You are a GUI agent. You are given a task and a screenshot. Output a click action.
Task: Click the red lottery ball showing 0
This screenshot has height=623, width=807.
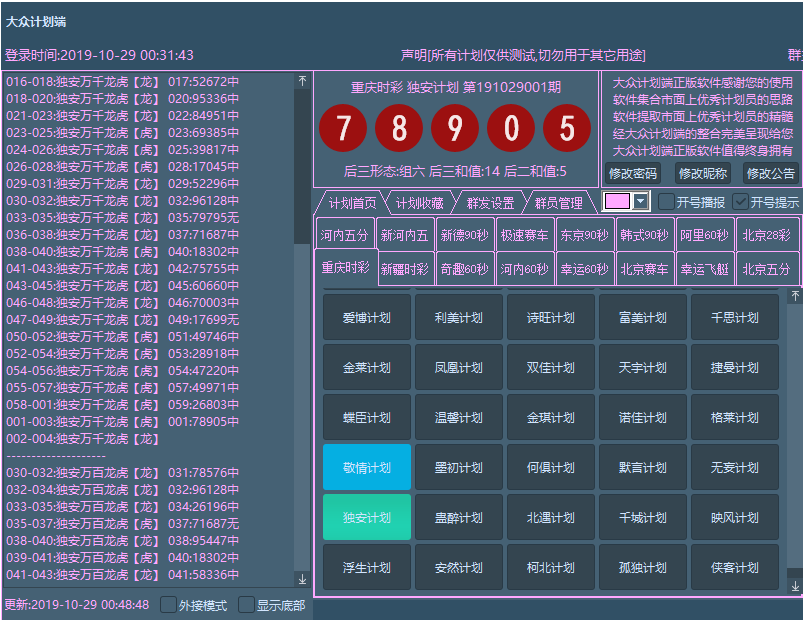(511, 129)
